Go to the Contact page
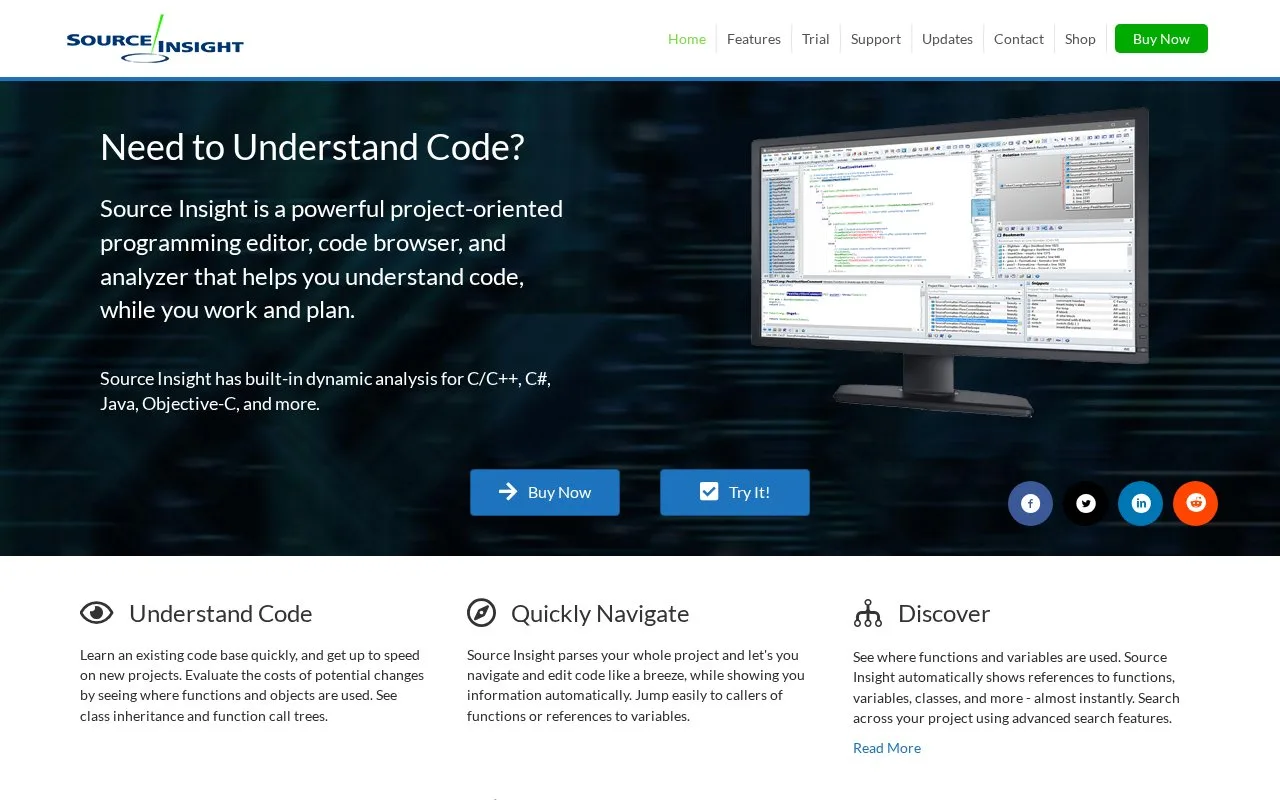Screen dimensions: 1280x800 click(x=1019, y=39)
